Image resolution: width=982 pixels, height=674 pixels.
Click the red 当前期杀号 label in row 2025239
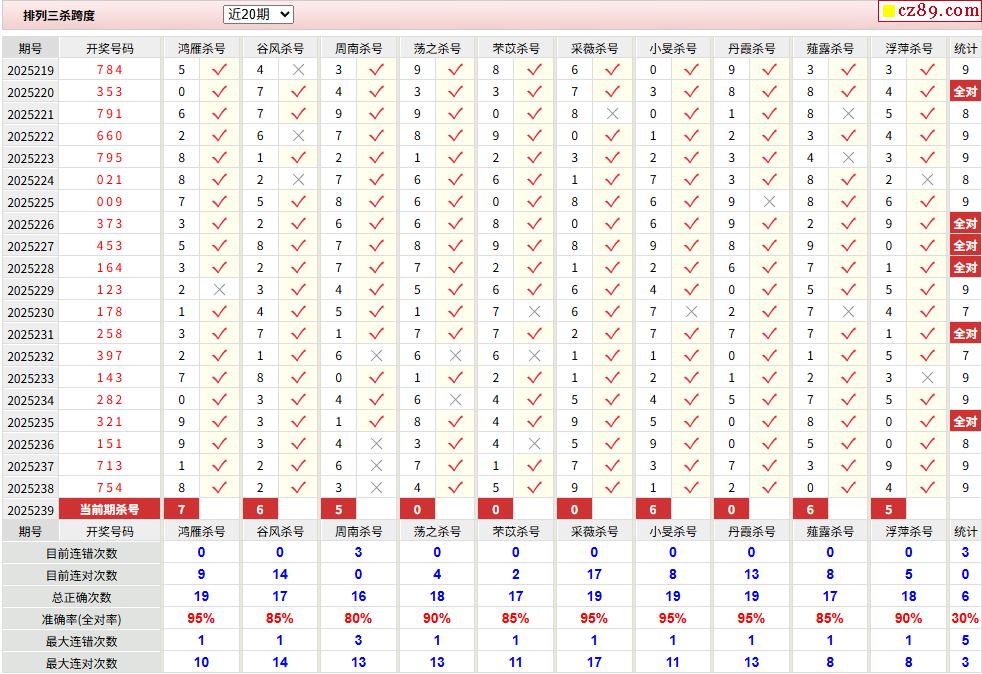click(110, 509)
